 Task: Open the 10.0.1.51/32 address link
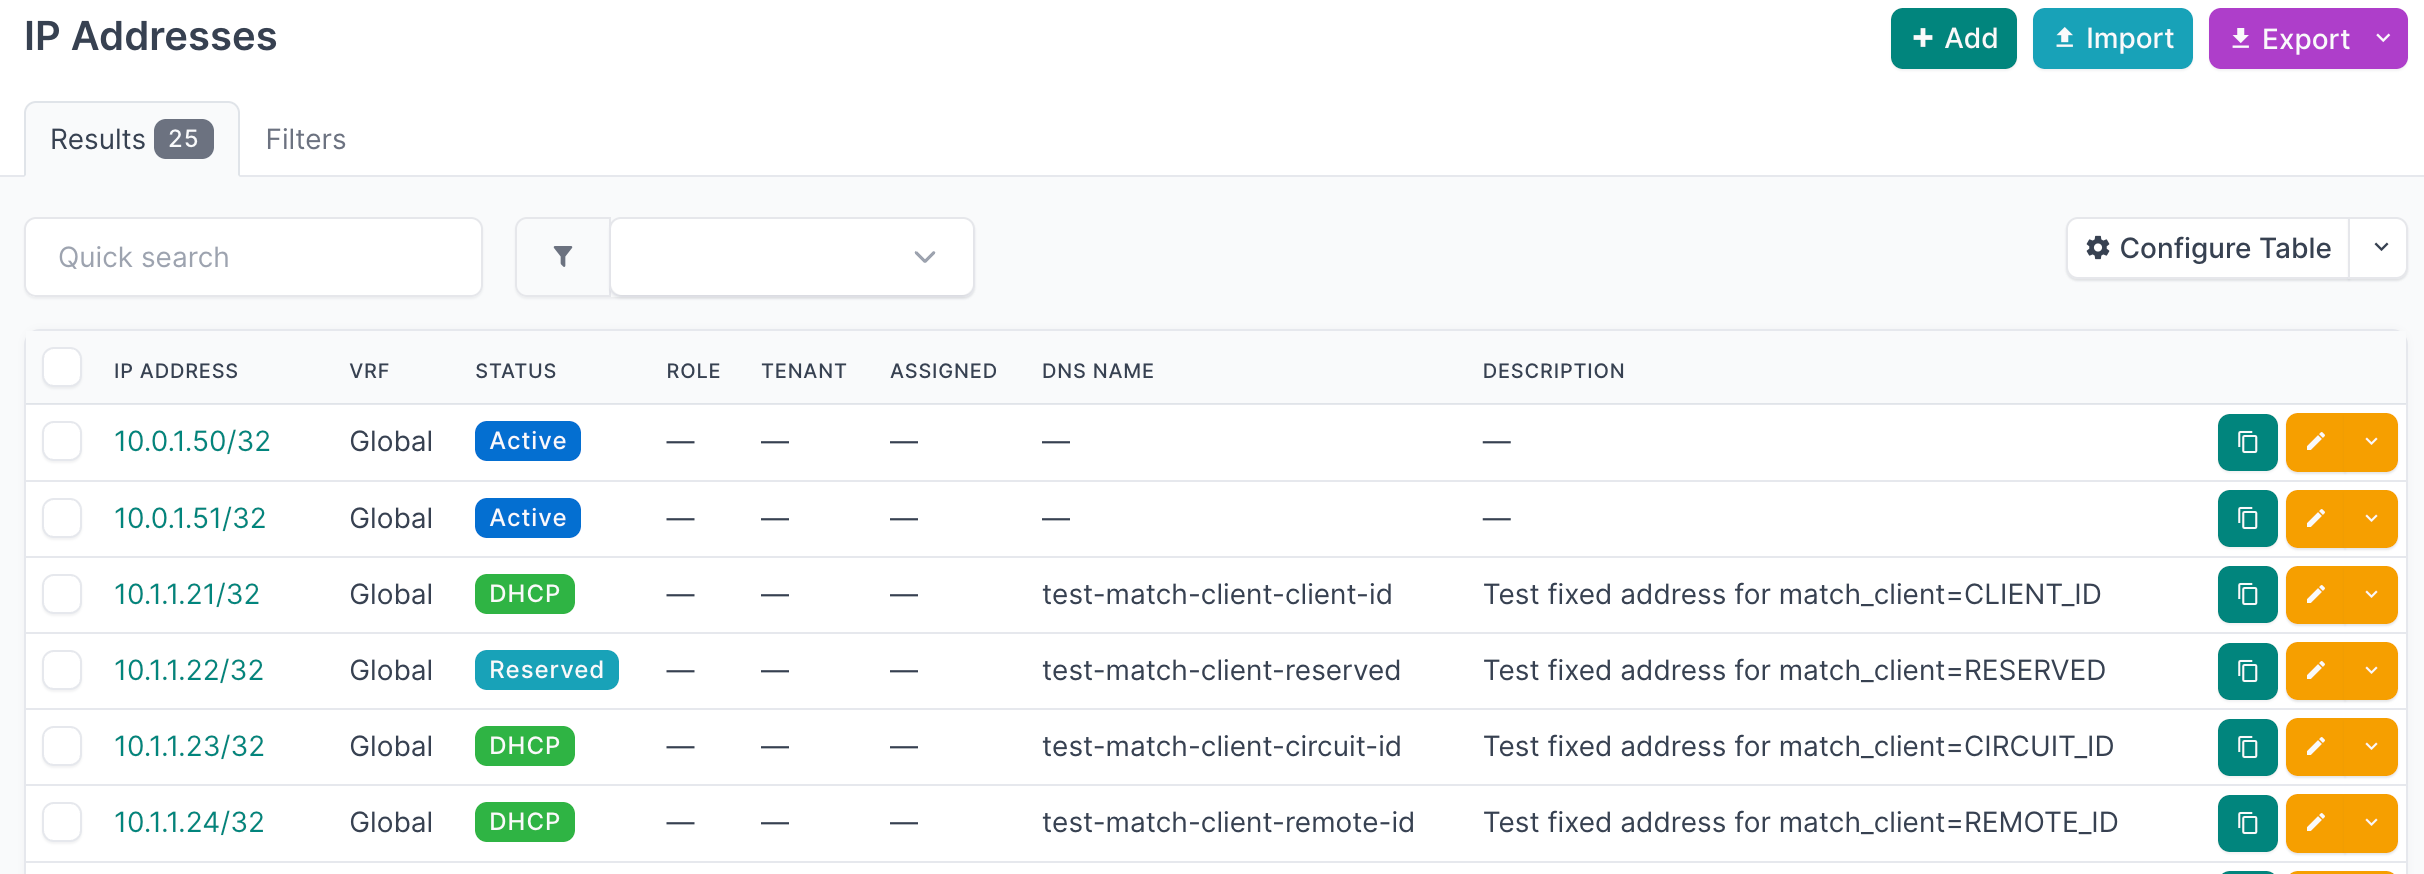[x=190, y=518]
